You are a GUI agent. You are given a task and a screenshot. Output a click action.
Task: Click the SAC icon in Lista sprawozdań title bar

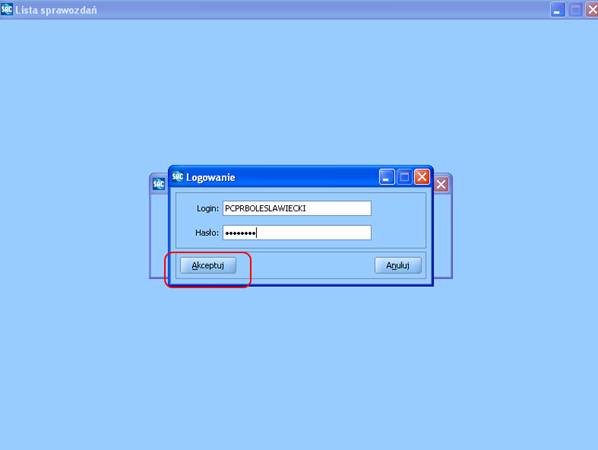click(x=6, y=9)
